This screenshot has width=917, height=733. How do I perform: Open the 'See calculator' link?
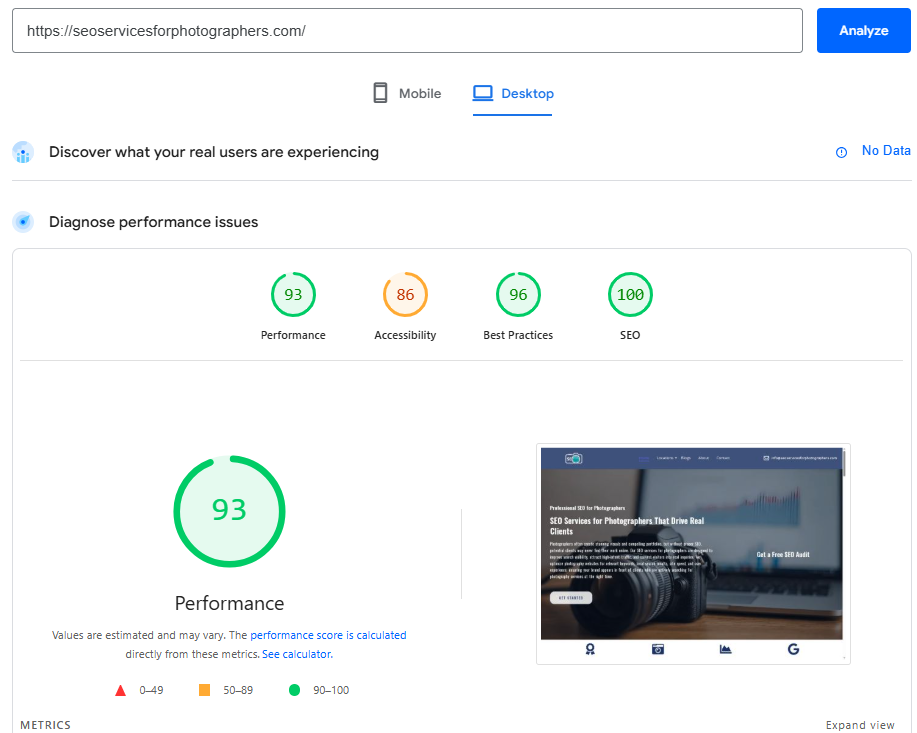pyautogui.click(x=296, y=654)
